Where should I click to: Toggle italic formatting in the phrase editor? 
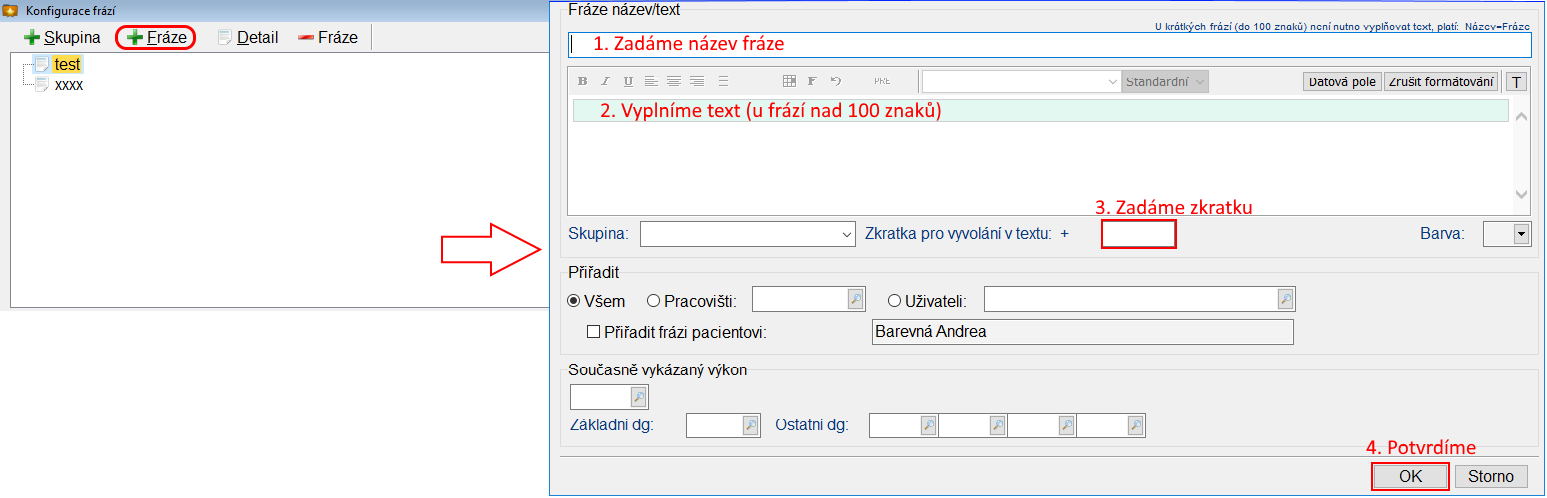605,82
